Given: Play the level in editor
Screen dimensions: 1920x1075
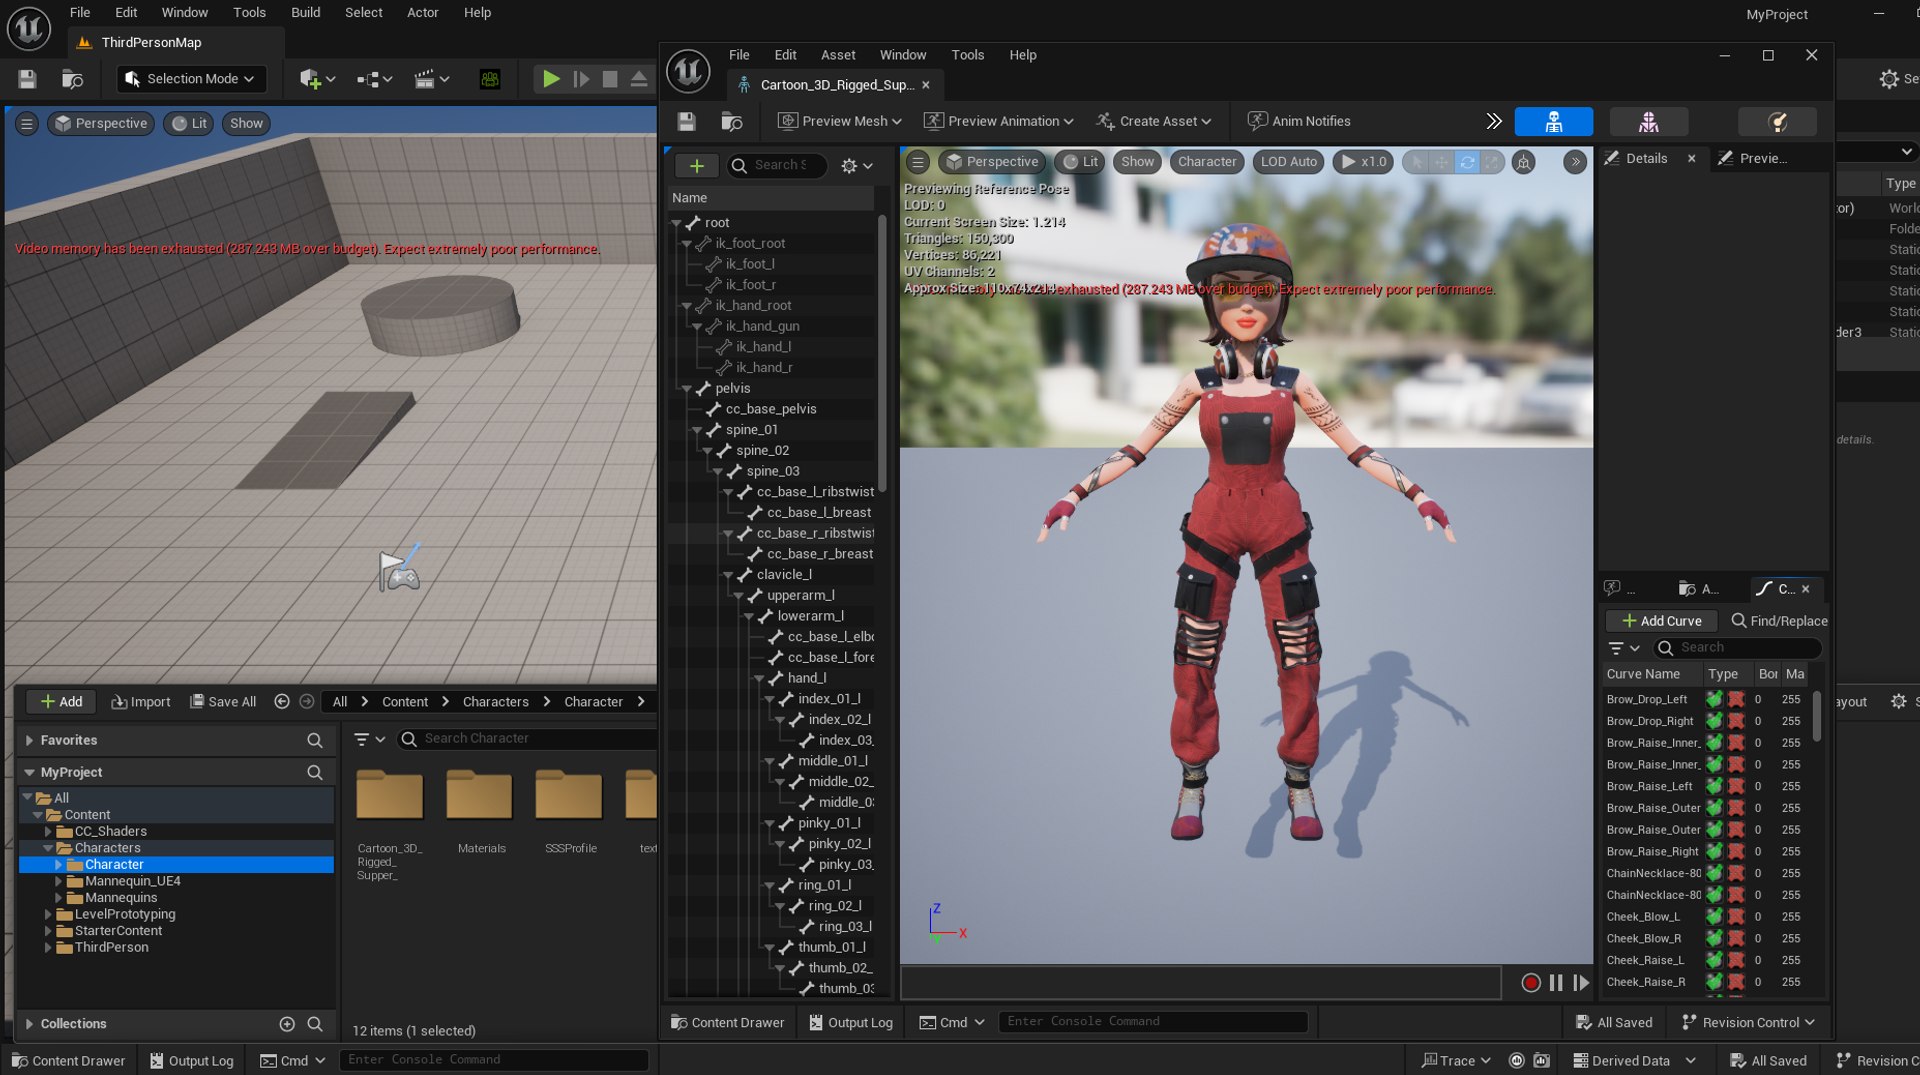Looking at the screenshot, I should [550, 79].
